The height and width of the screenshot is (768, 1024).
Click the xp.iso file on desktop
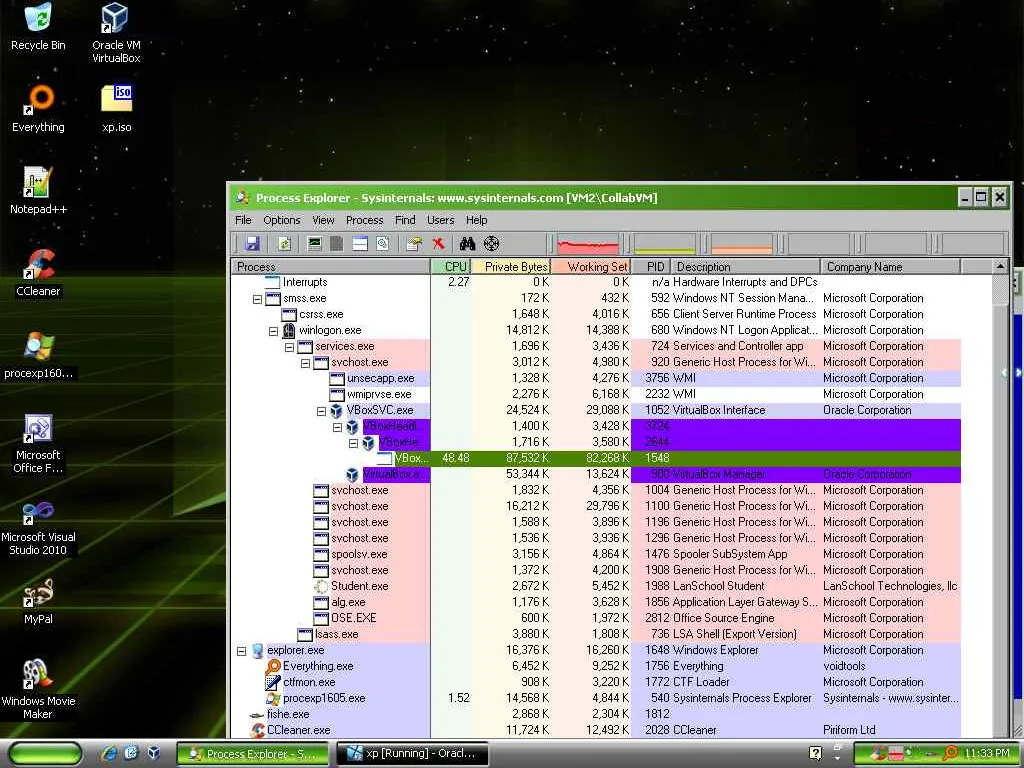point(116,108)
